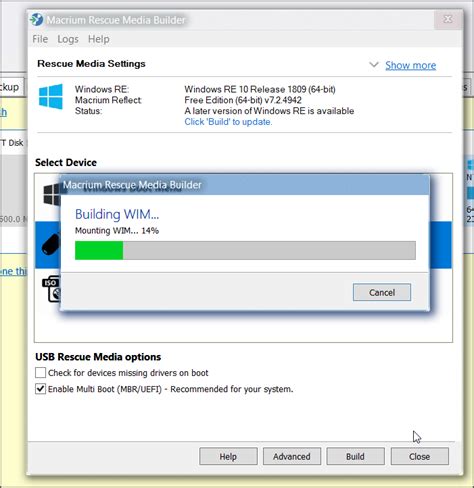
Task: Open the Help menu
Action: click(99, 39)
